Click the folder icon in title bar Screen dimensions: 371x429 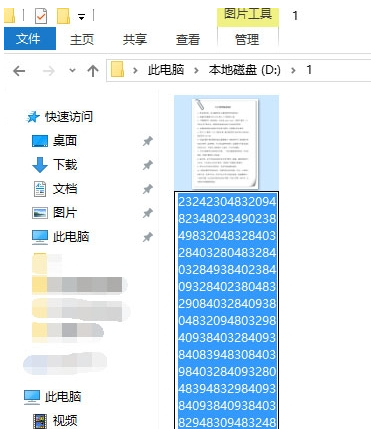pyautogui.click(x=9, y=16)
